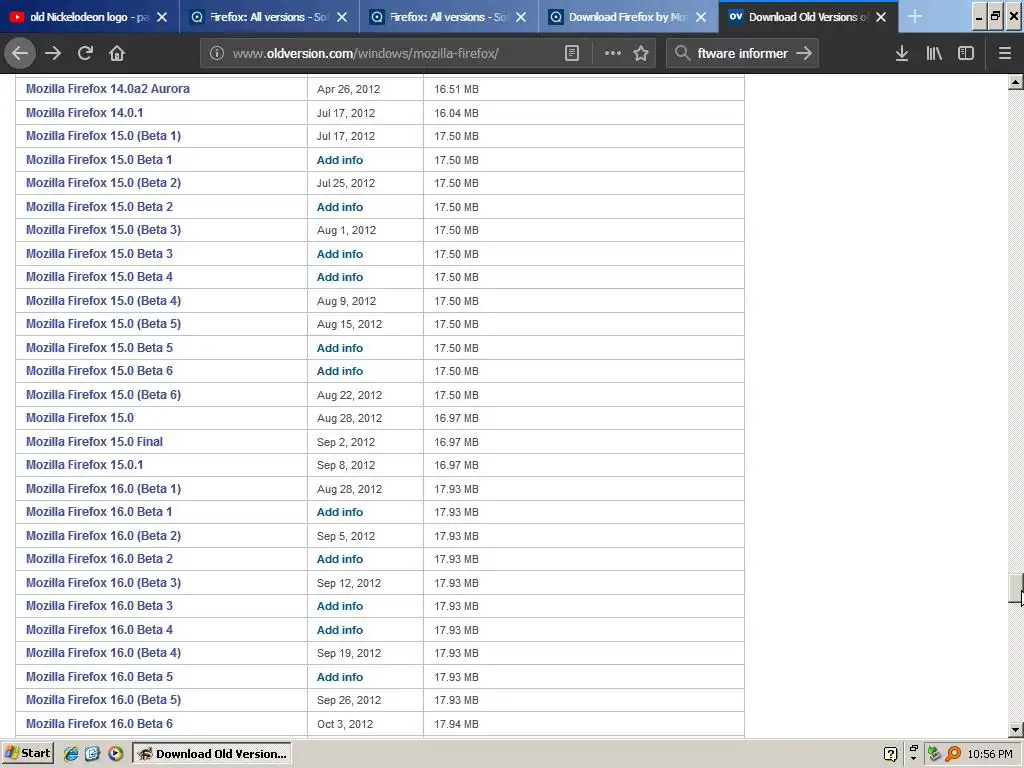Select the Aug 28, 2012 date of Firefox 15.0
This screenshot has width=1024, height=768.
coord(349,418)
